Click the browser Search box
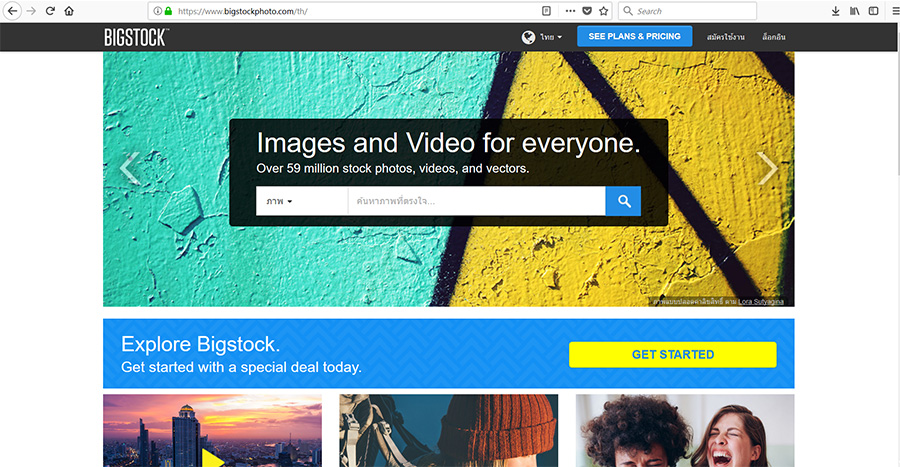 [687, 11]
